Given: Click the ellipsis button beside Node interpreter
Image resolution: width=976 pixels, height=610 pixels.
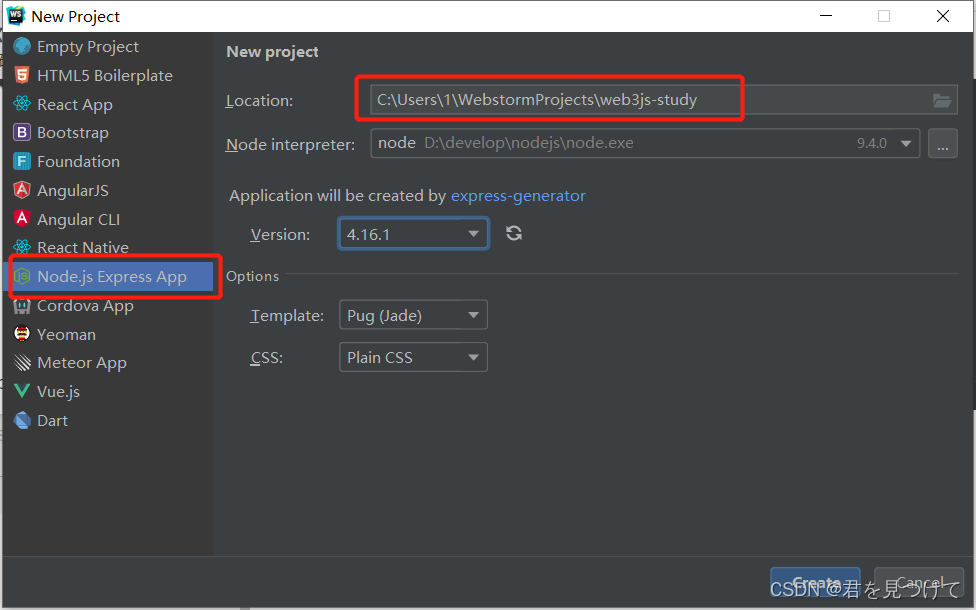Looking at the screenshot, I should pyautogui.click(x=942, y=143).
